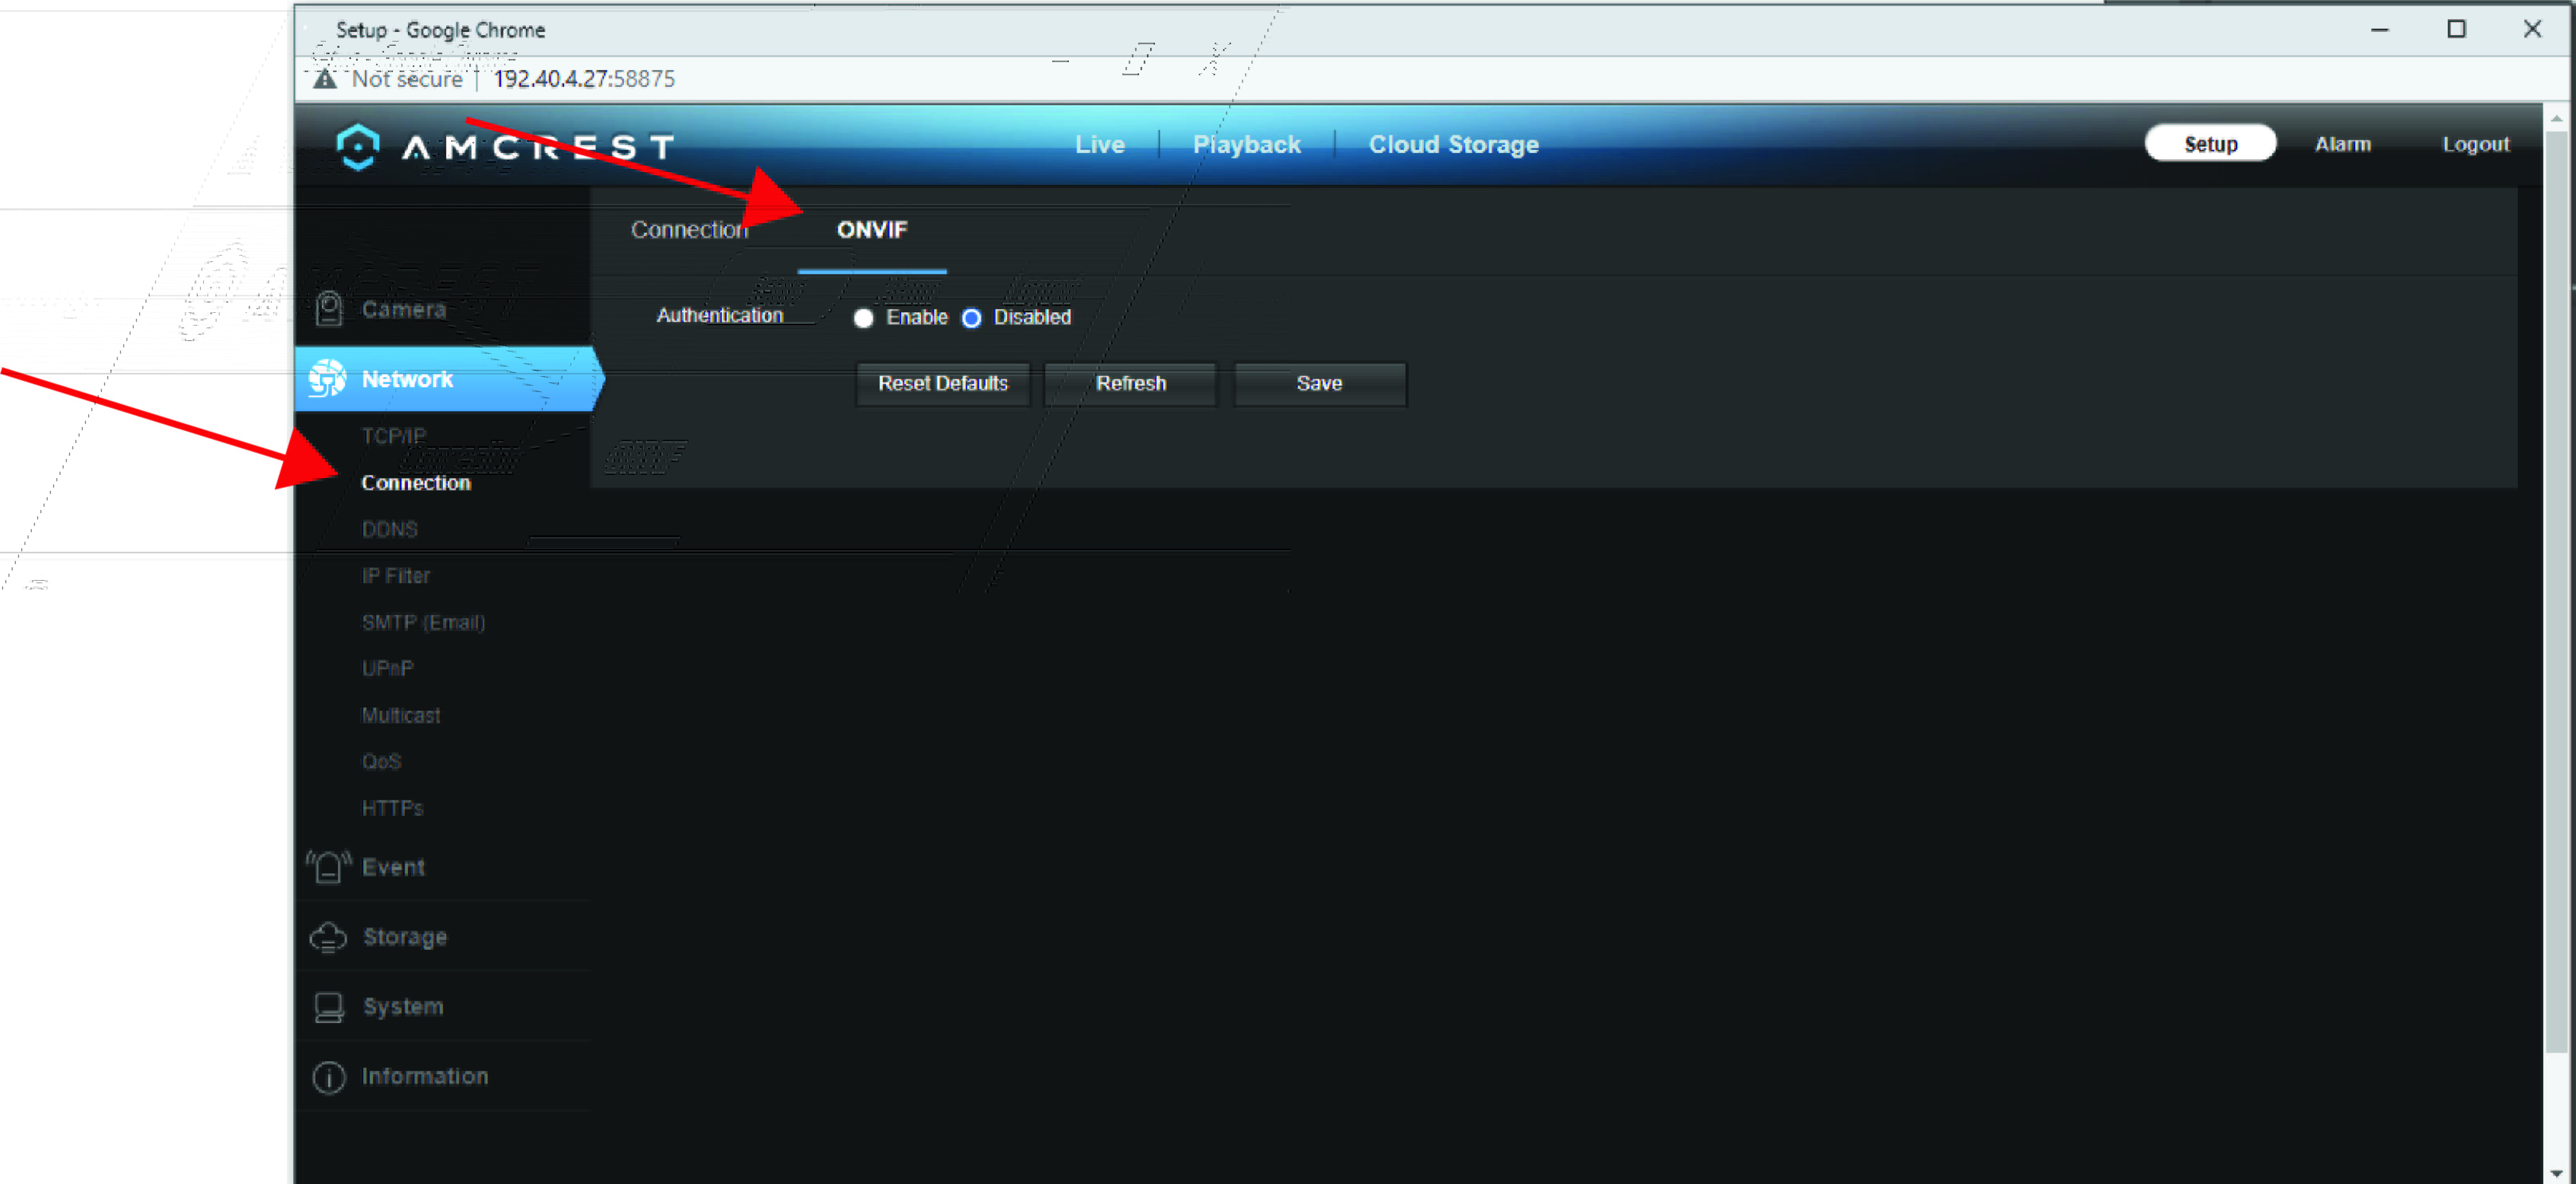Click the Network globe icon
The height and width of the screenshot is (1184, 2576).
point(327,379)
